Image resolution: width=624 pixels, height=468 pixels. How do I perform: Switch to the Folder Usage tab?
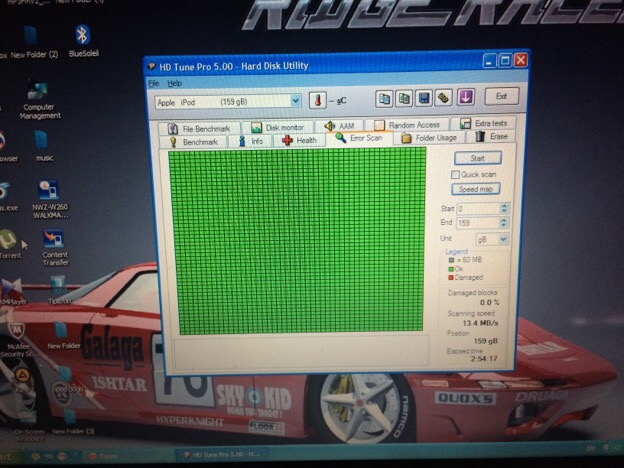[430, 137]
